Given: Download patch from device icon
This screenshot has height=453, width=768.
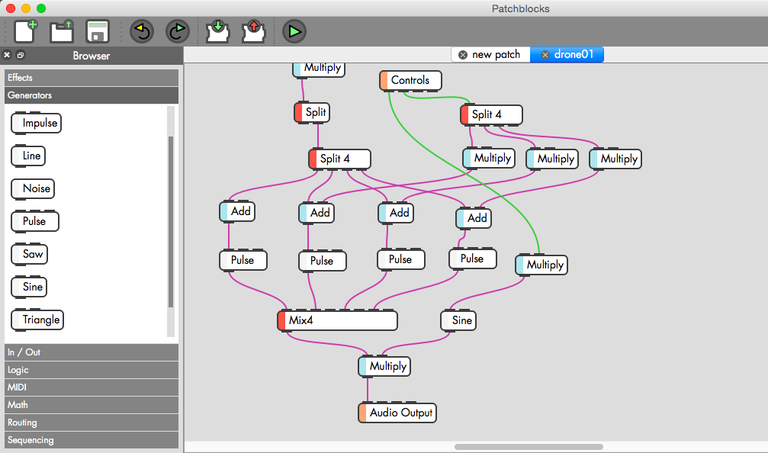Looking at the screenshot, I should [x=217, y=31].
